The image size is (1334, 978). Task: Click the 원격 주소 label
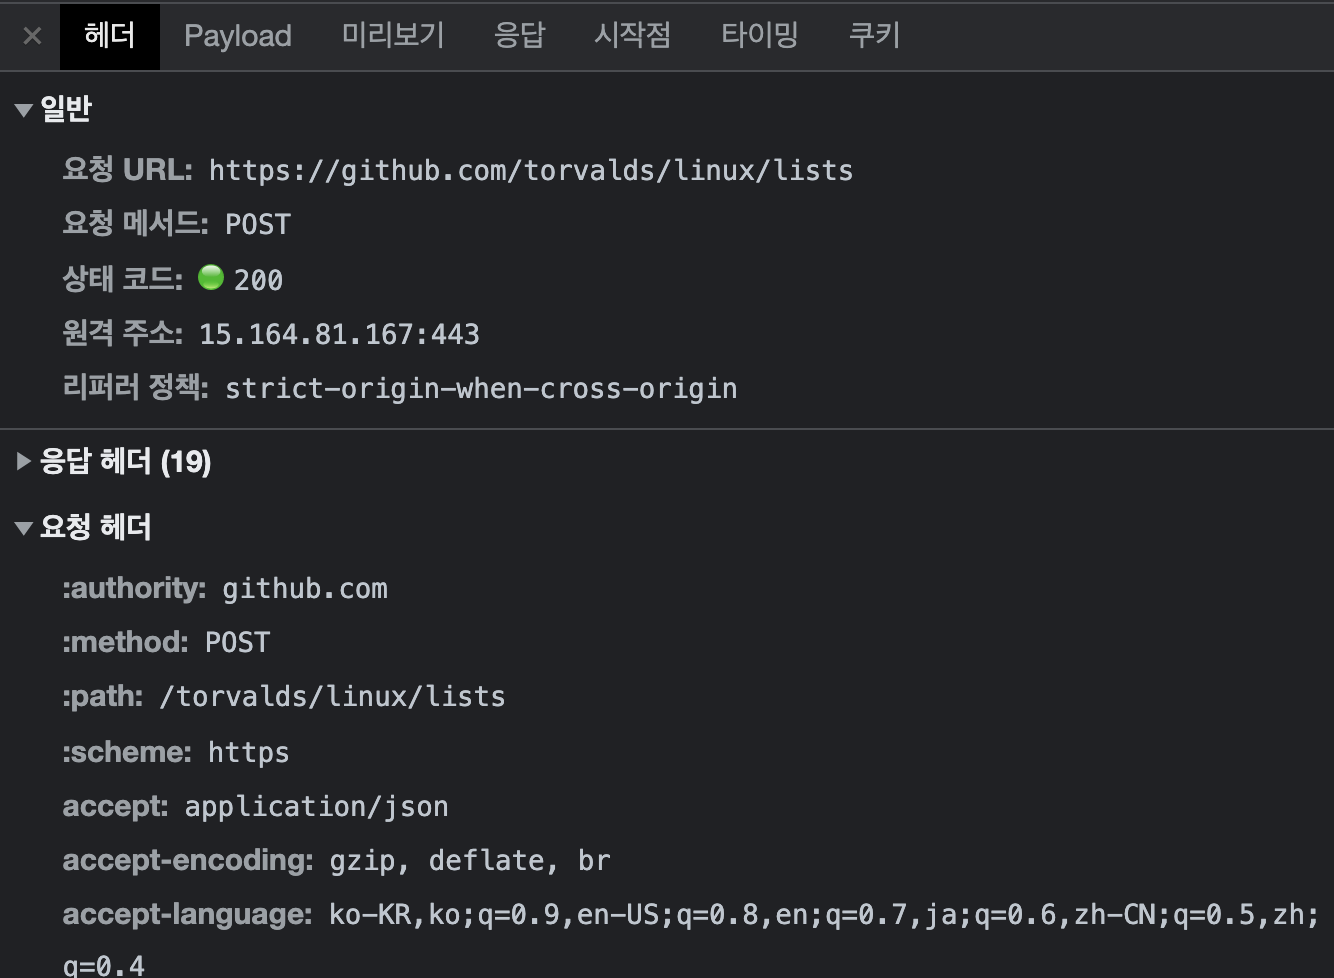pyautogui.click(x=122, y=333)
